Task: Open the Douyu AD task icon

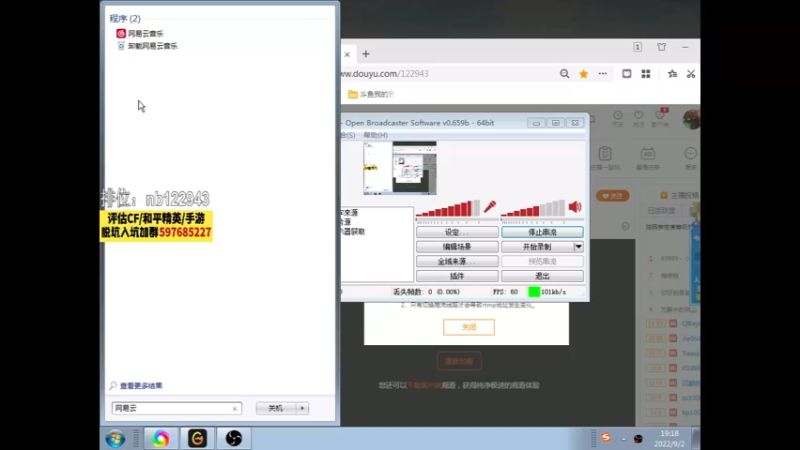Action: (647, 158)
